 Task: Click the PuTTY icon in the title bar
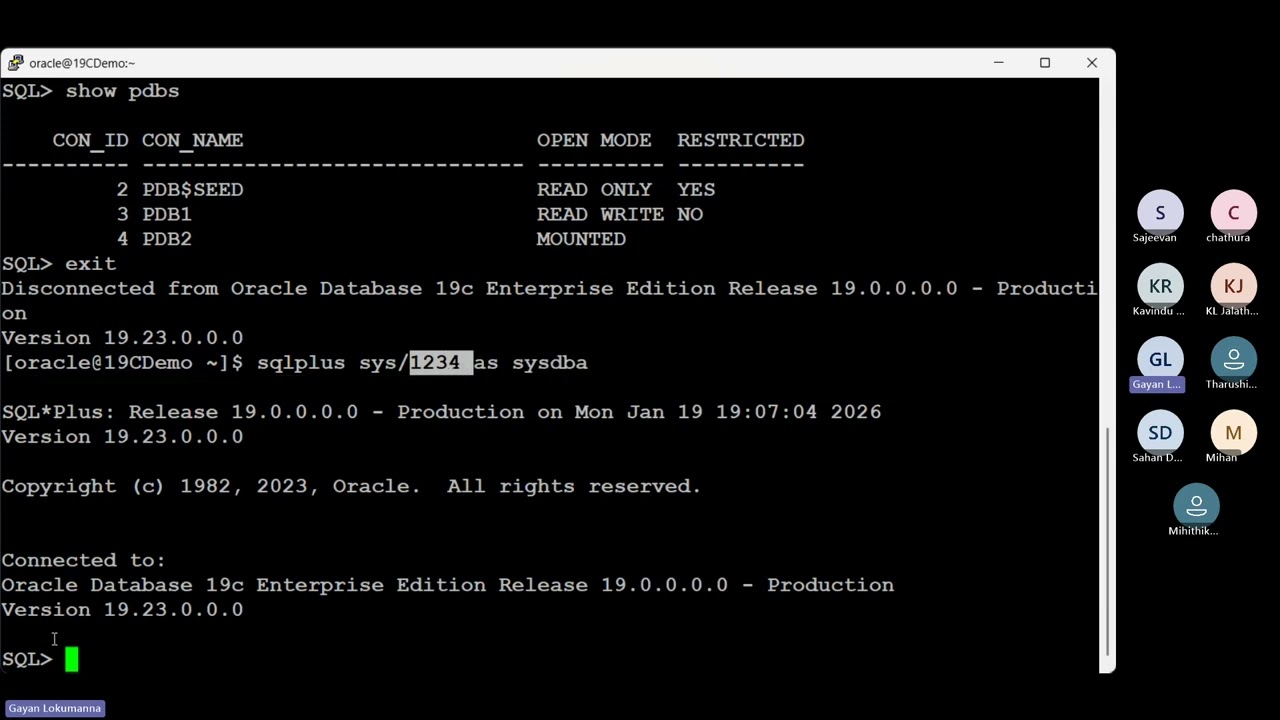[x=15, y=63]
